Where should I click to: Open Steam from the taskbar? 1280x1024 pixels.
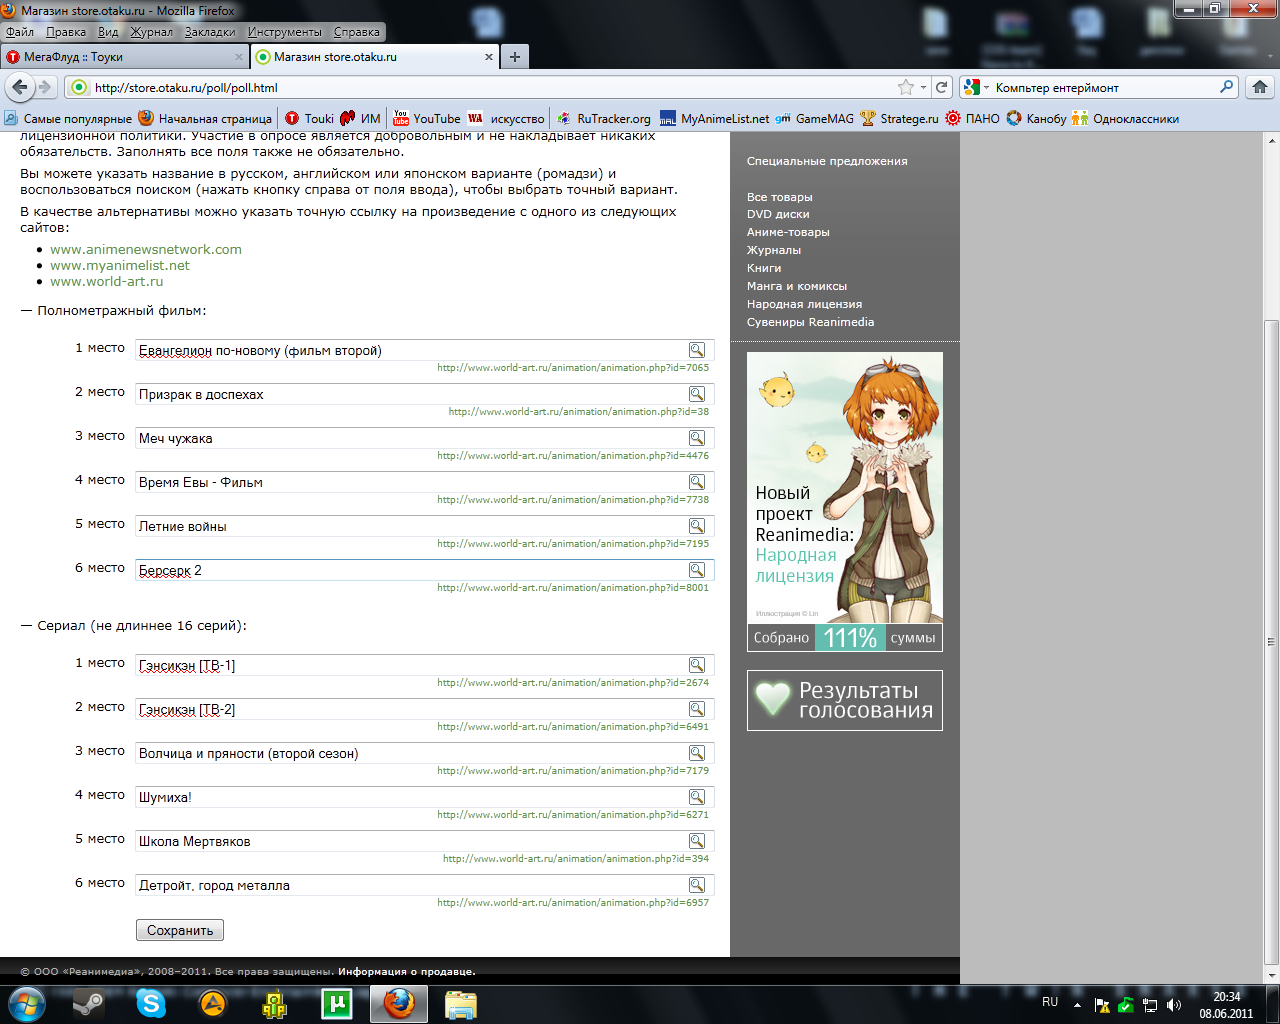89,1003
